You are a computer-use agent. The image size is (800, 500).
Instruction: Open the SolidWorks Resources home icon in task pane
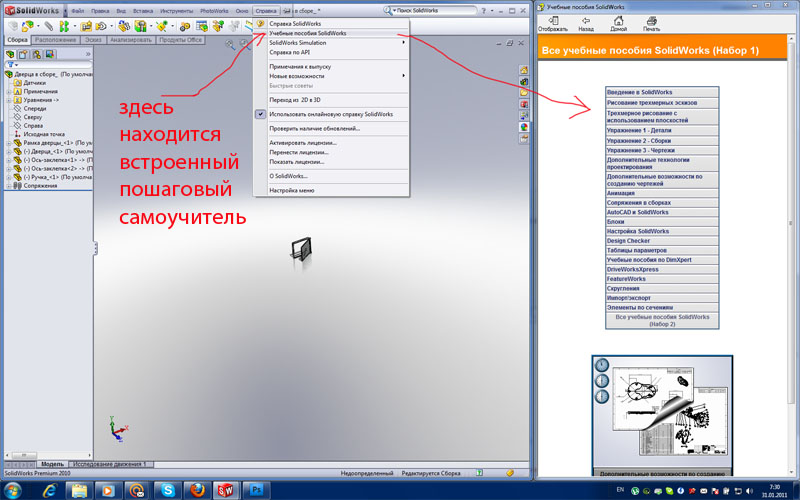pyautogui.click(x=524, y=69)
